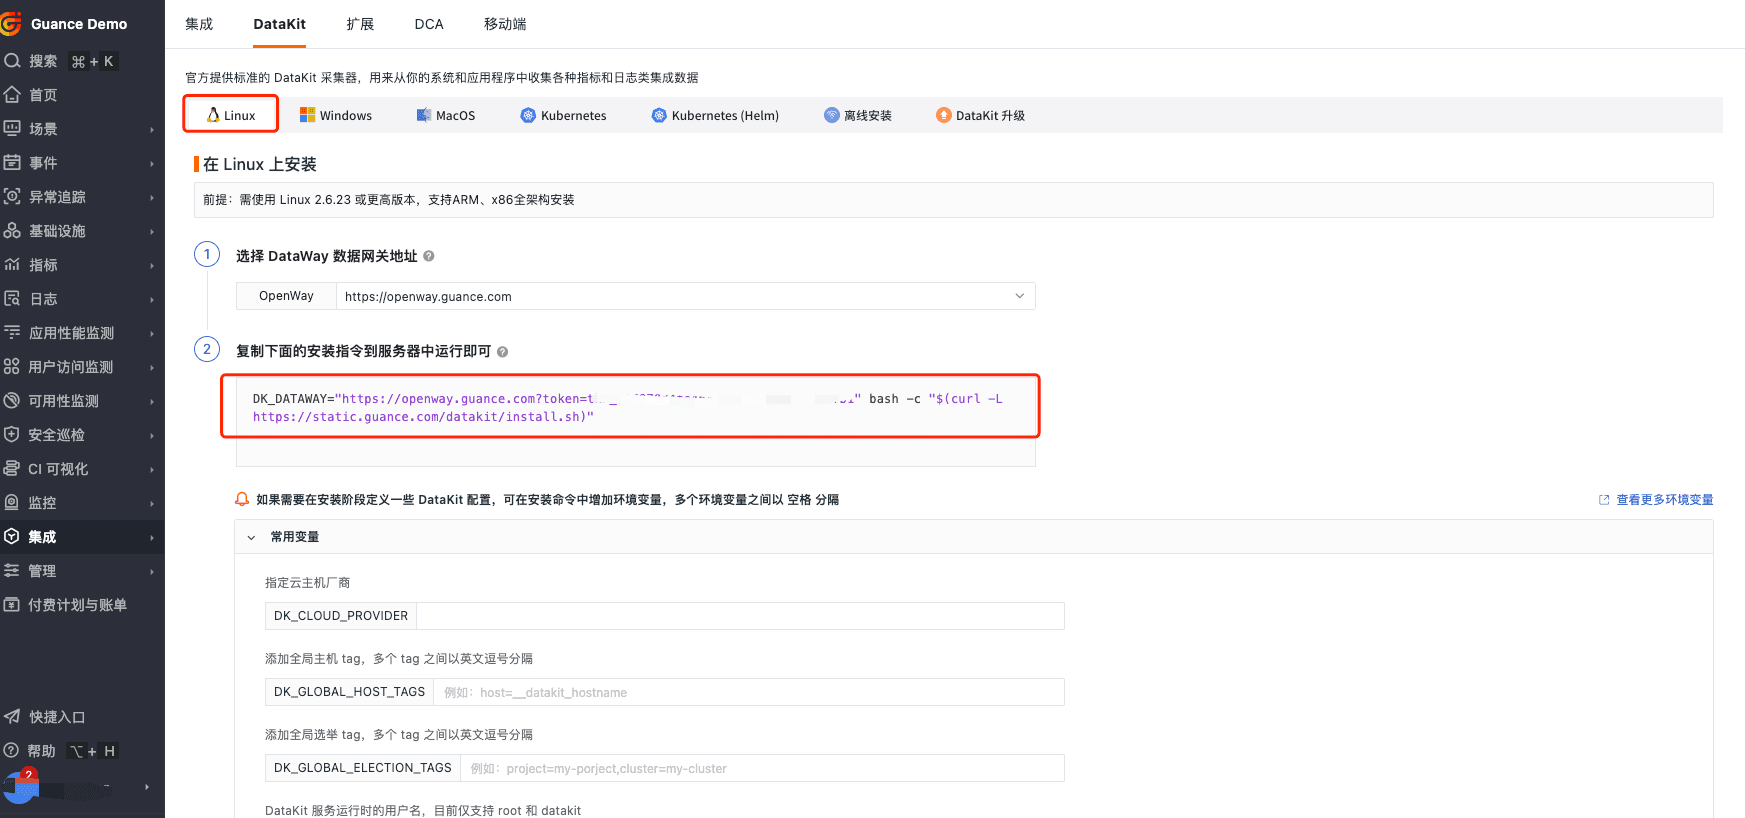Click the DK_GLOBAL_ELECTION_TAGS input field
The height and width of the screenshot is (818, 1745).
click(x=762, y=768)
